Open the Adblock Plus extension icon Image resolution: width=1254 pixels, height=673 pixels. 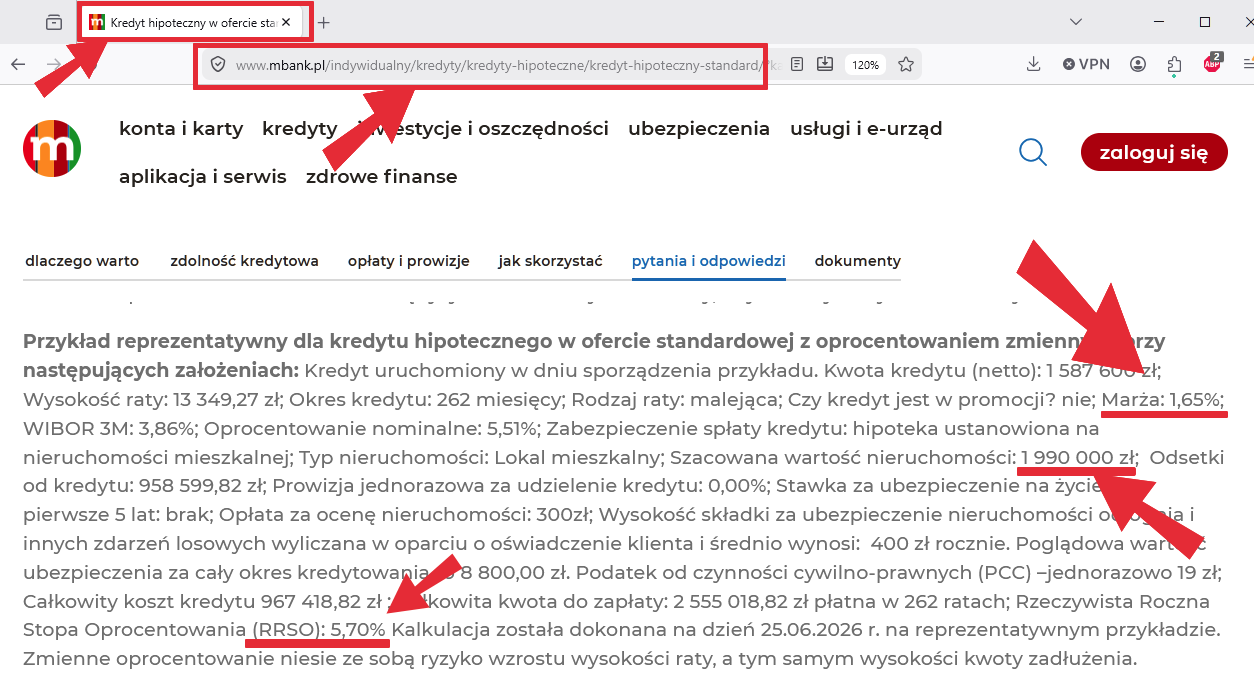1212,63
